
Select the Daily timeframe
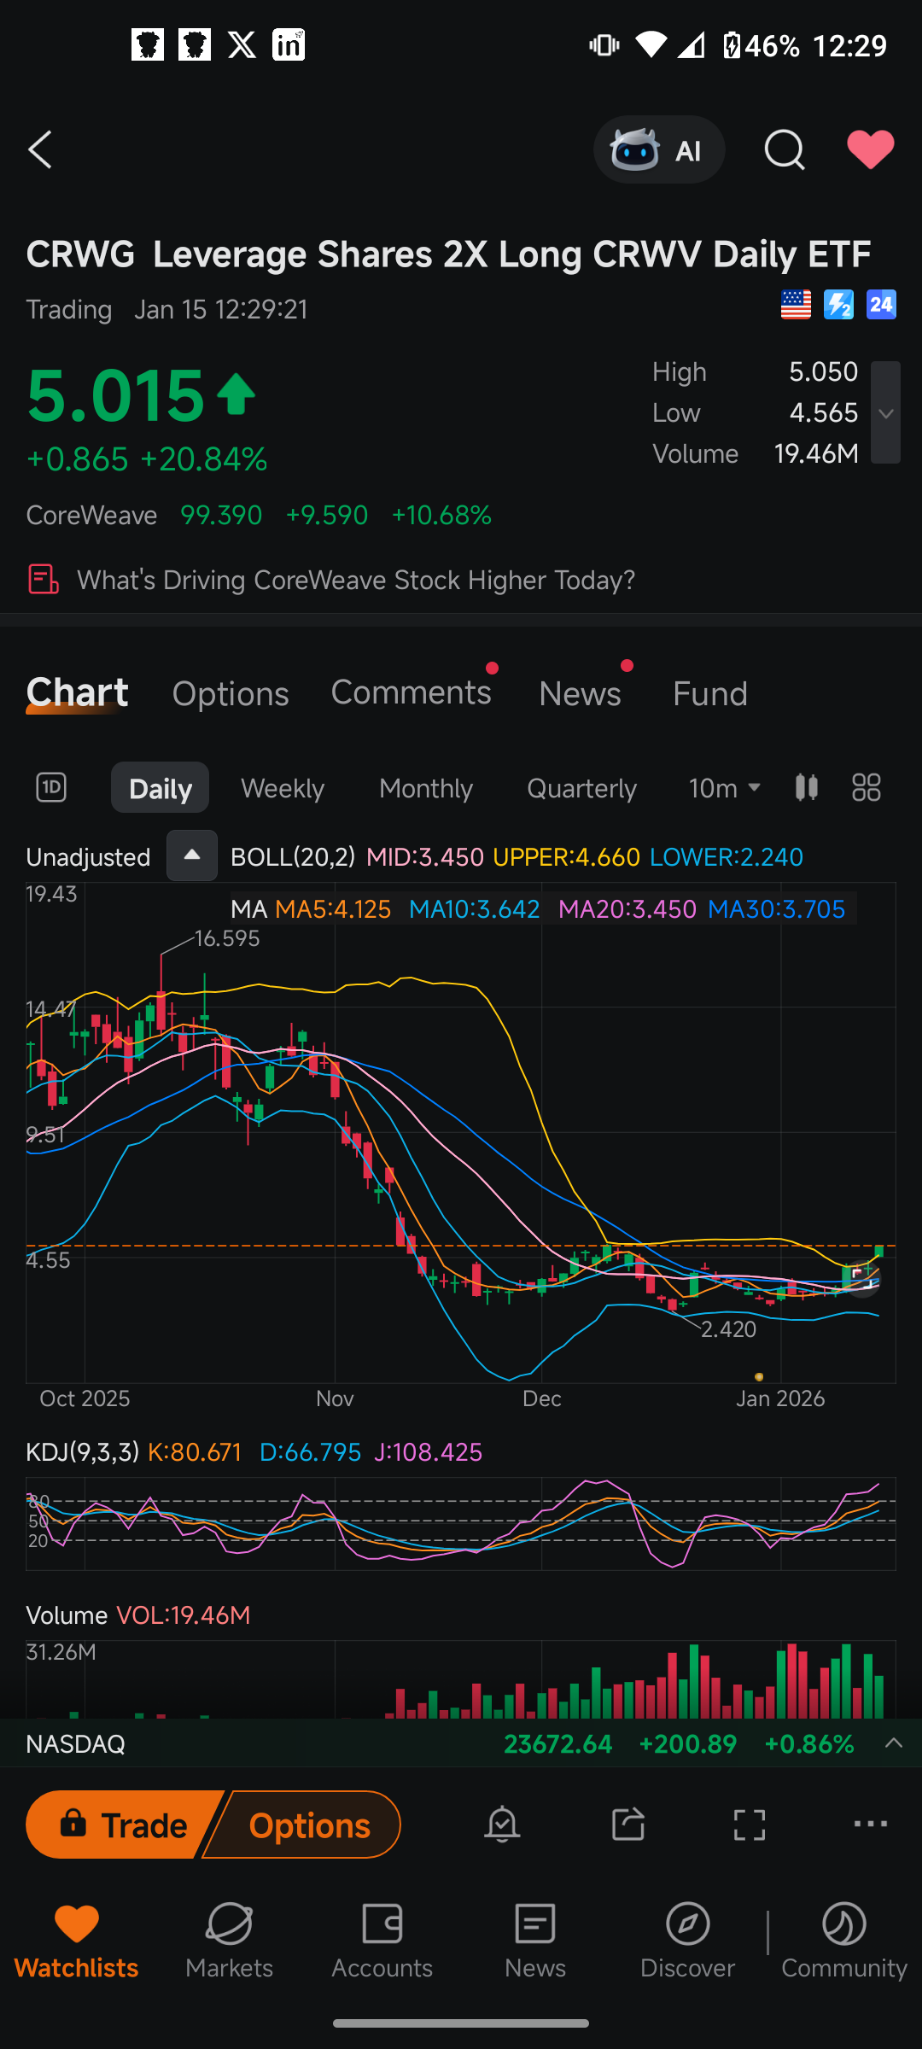(x=160, y=788)
